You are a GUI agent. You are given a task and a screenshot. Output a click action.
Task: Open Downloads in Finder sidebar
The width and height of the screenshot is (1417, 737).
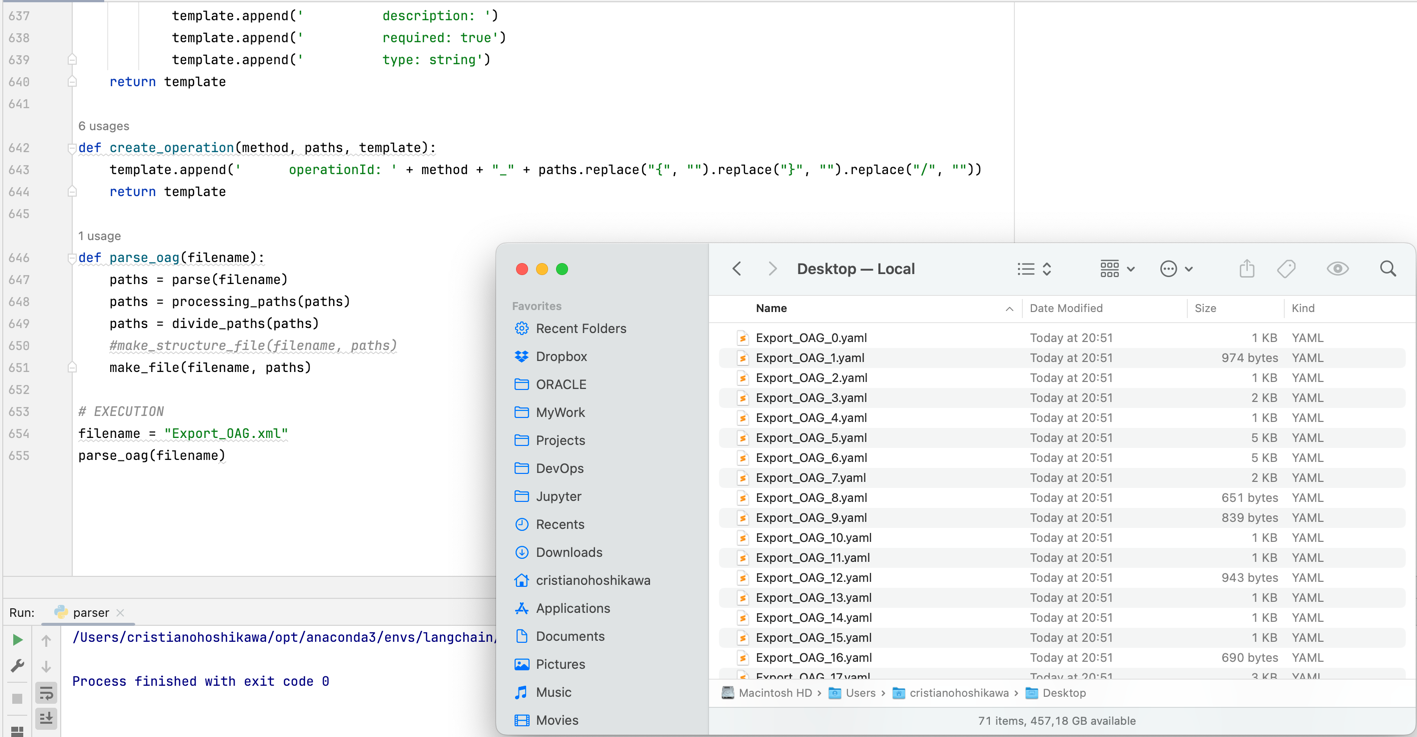(x=568, y=552)
